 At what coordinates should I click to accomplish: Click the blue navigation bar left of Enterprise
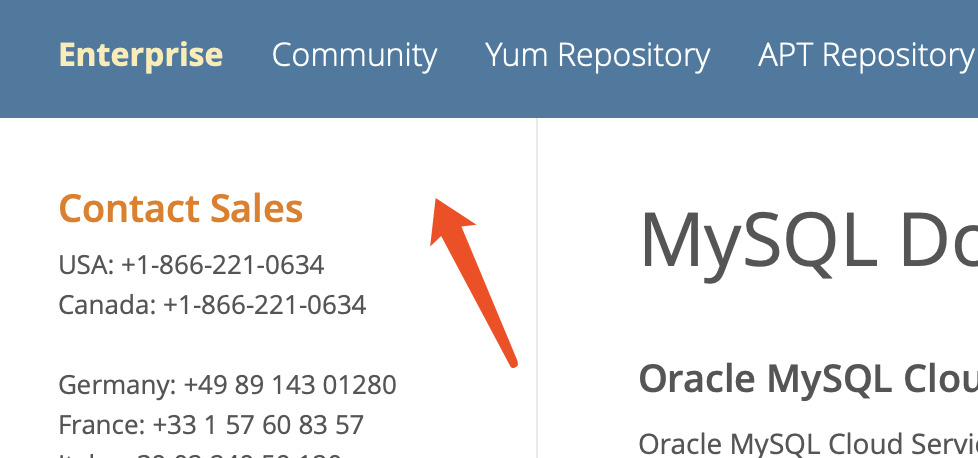(x=28, y=54)
